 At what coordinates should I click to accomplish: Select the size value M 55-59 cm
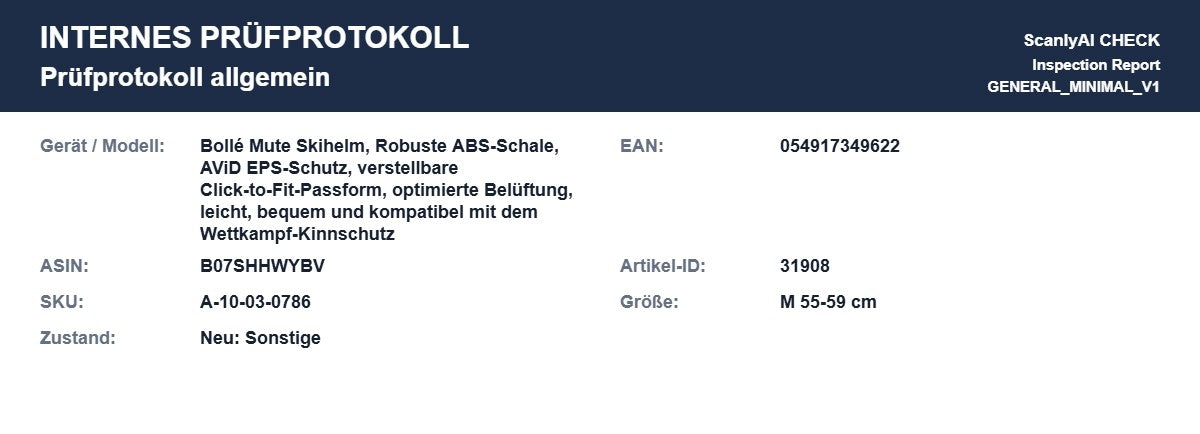828,302
